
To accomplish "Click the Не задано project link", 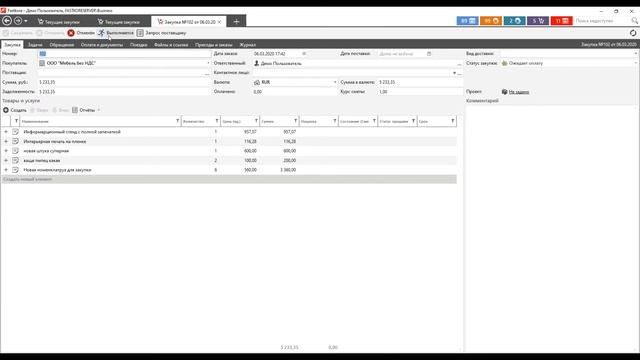I will coord(519,92).
